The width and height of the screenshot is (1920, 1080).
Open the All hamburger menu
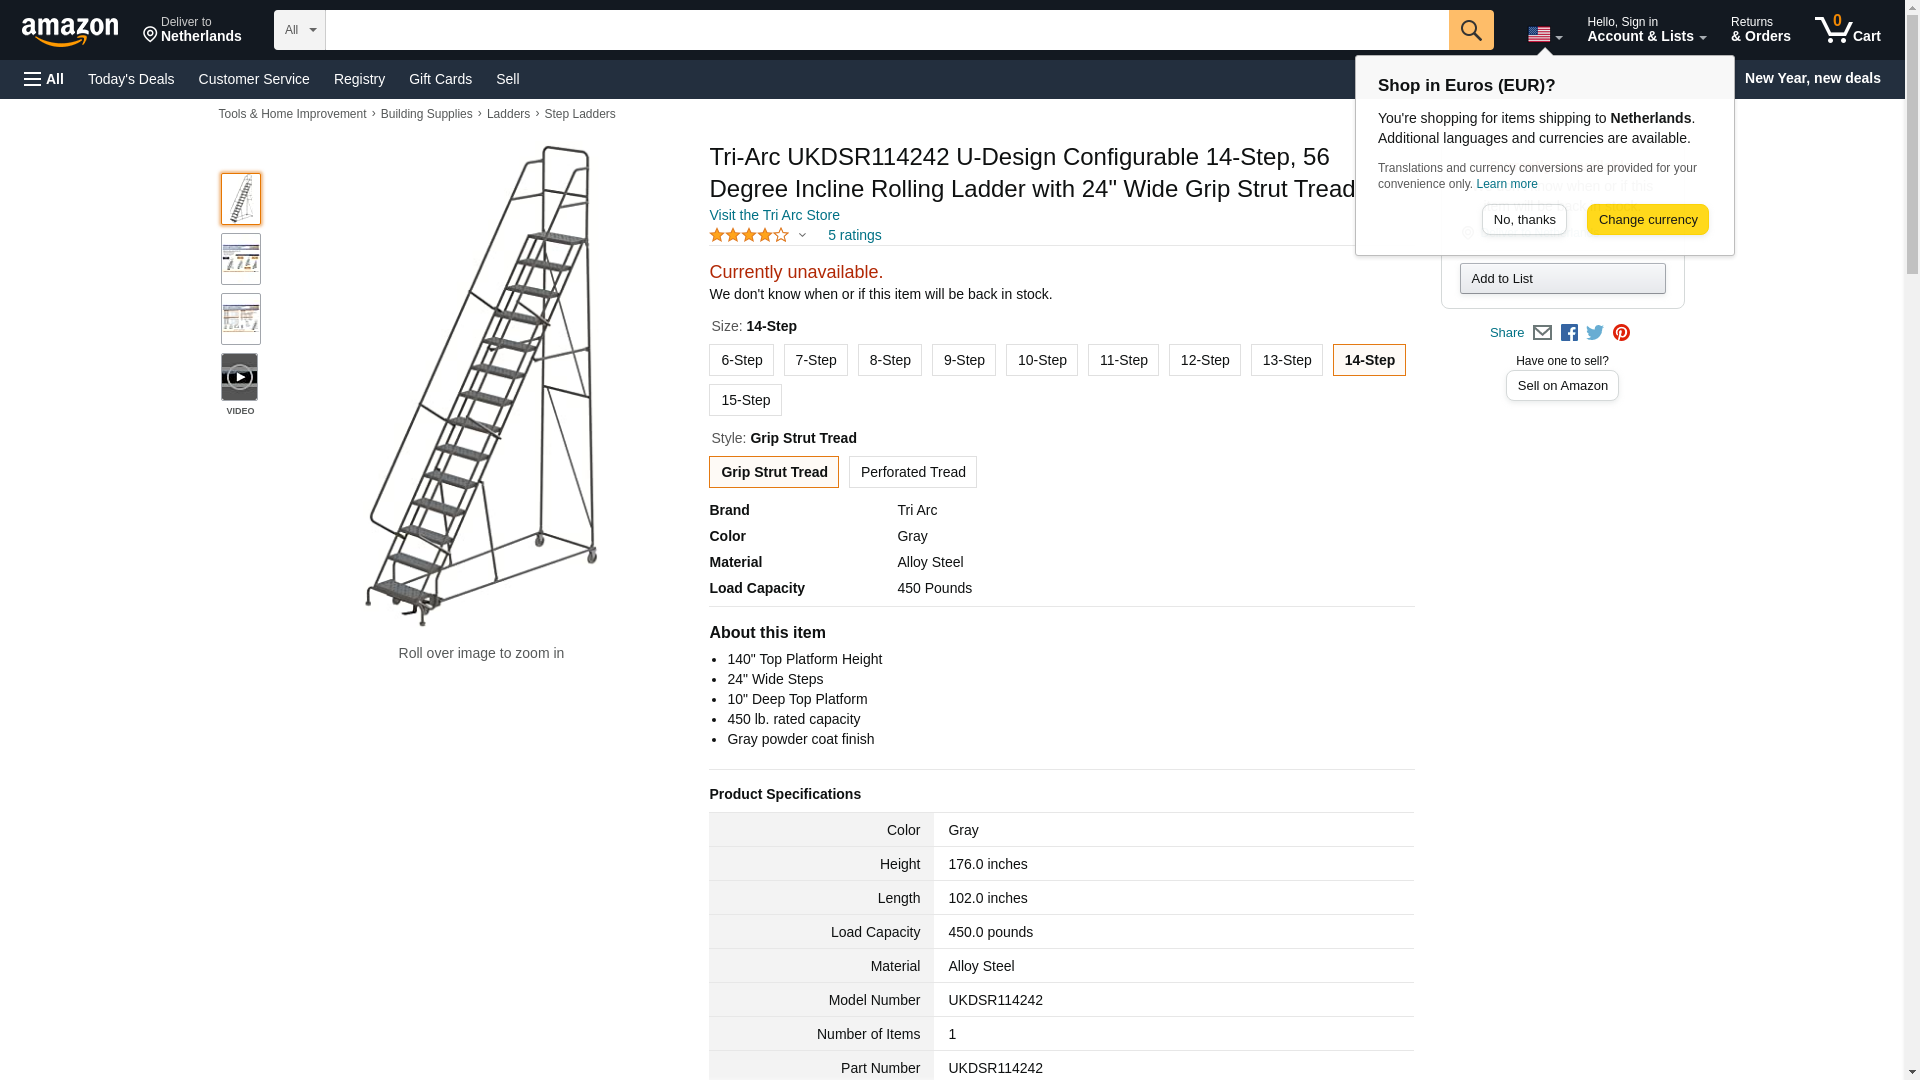(x=44, y=79)
